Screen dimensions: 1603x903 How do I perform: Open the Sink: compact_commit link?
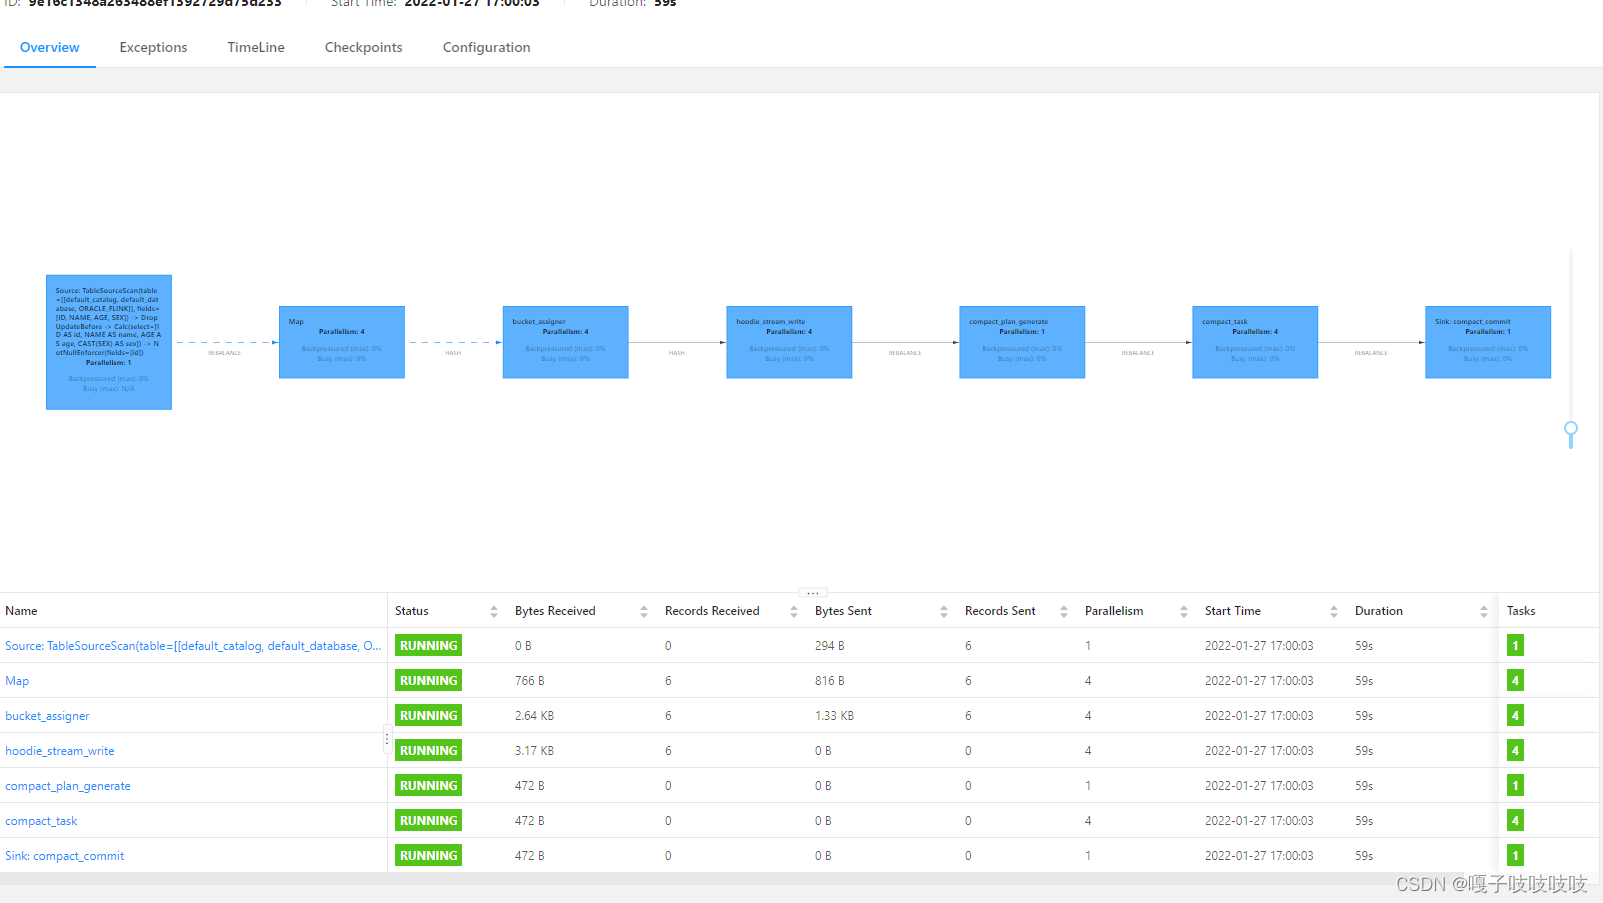tap(65, 856)
